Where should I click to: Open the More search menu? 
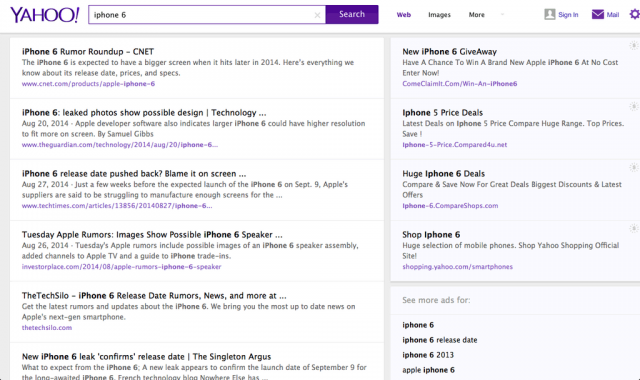(476, 15)
